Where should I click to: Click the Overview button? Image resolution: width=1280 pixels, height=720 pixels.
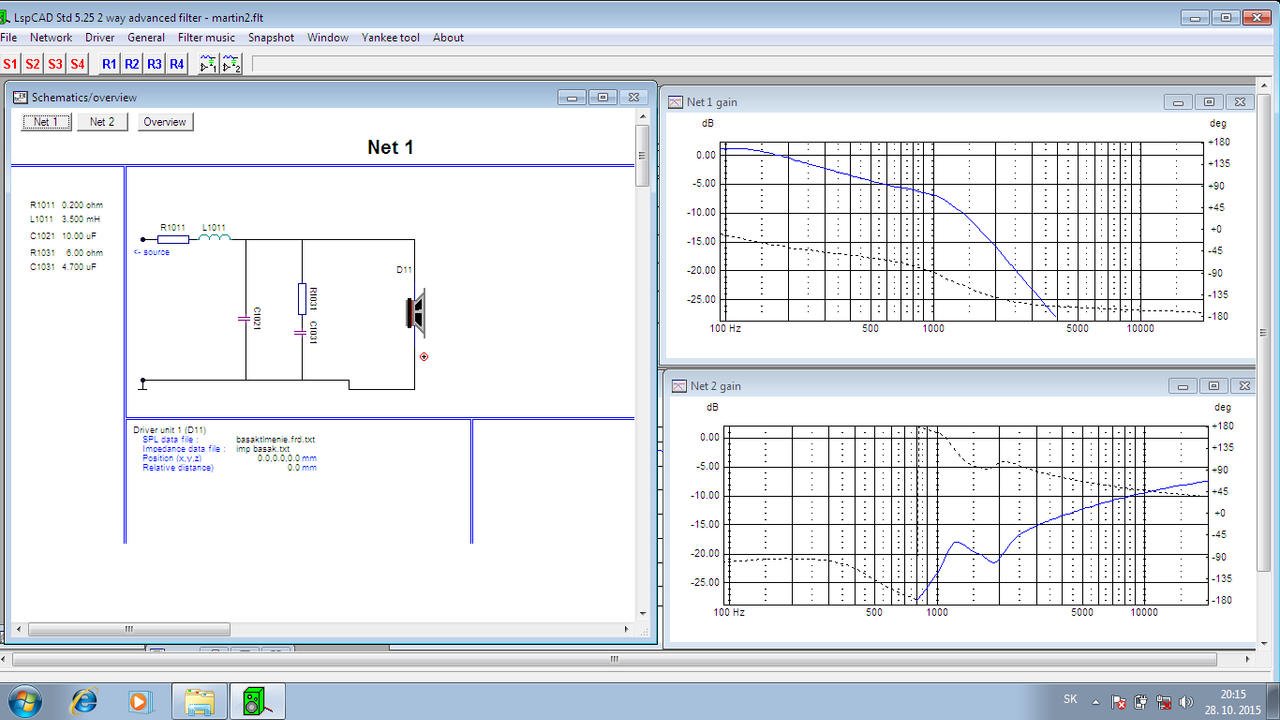tap(165, 122)
